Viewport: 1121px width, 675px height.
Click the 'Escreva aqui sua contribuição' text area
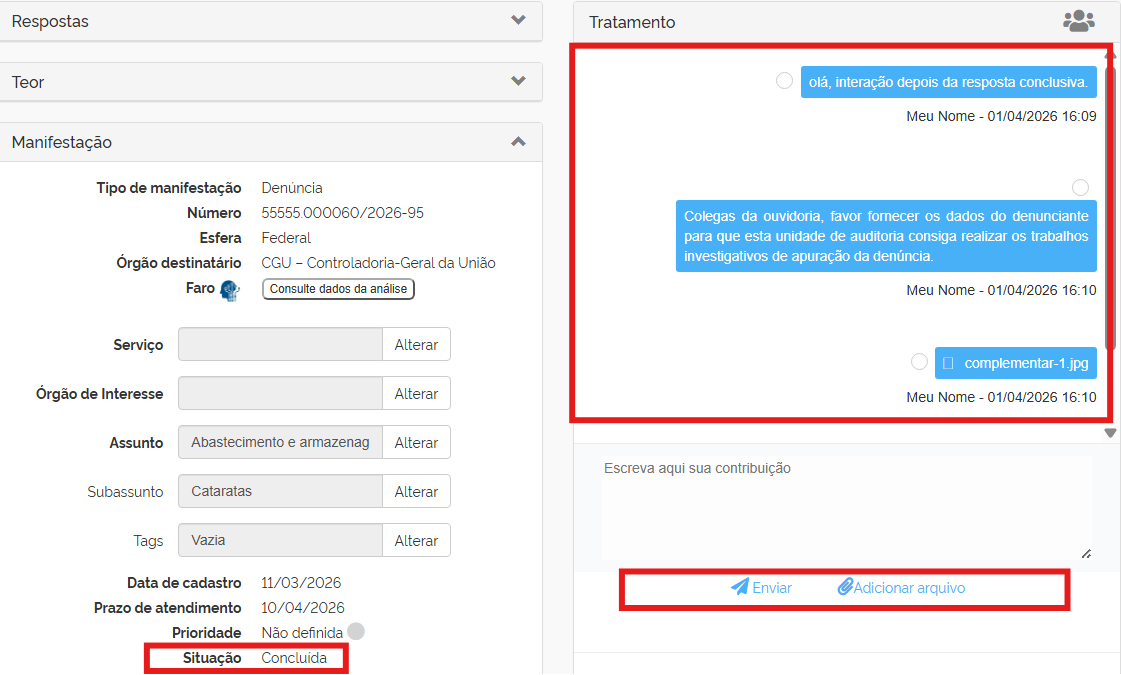[x=845, y=507]
